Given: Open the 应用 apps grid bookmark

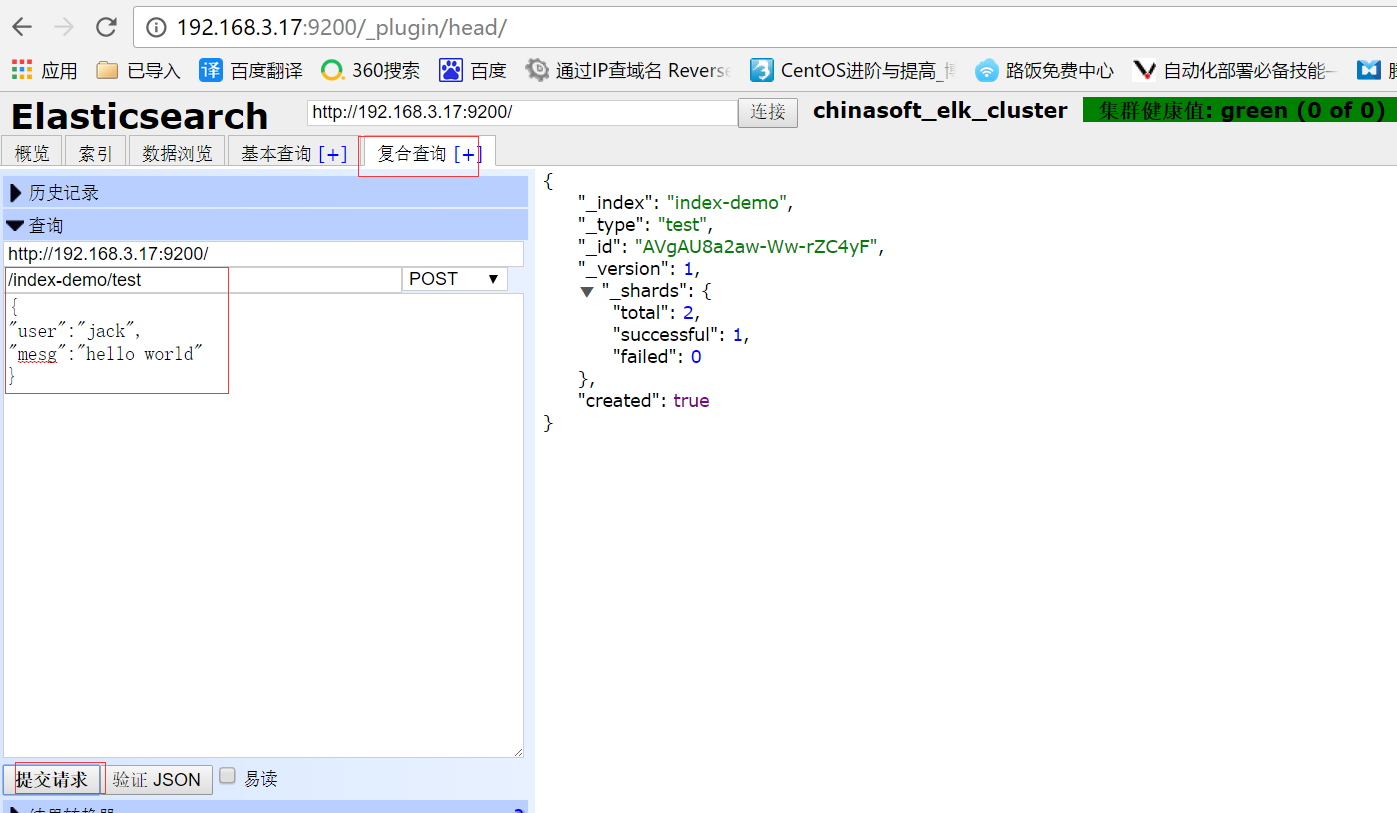Looking at the screenshot, I should point(44,70).
